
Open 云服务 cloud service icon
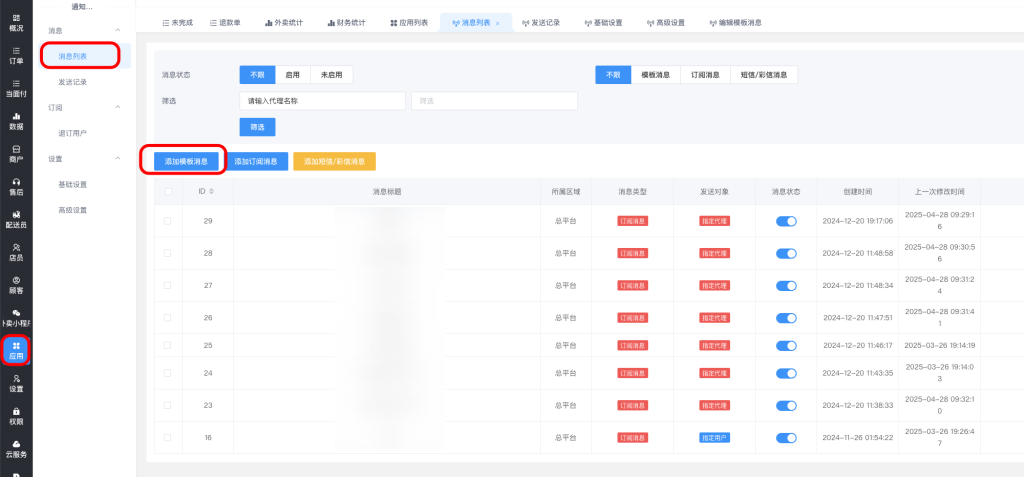16,448
